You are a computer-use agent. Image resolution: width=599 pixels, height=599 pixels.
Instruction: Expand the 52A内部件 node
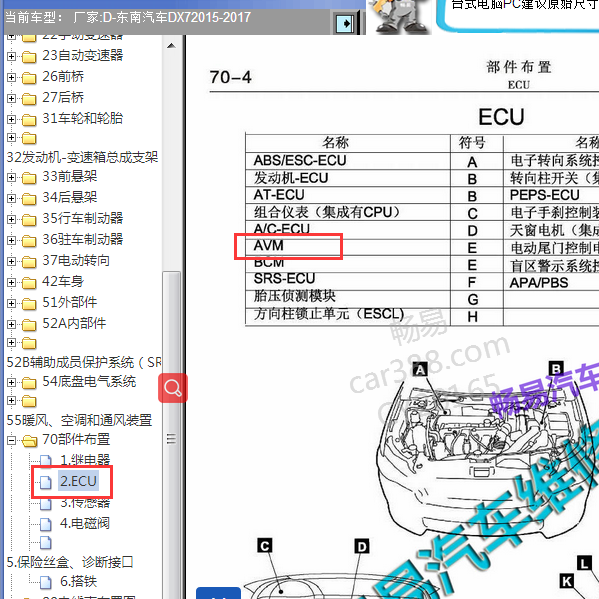coord(11,325)
